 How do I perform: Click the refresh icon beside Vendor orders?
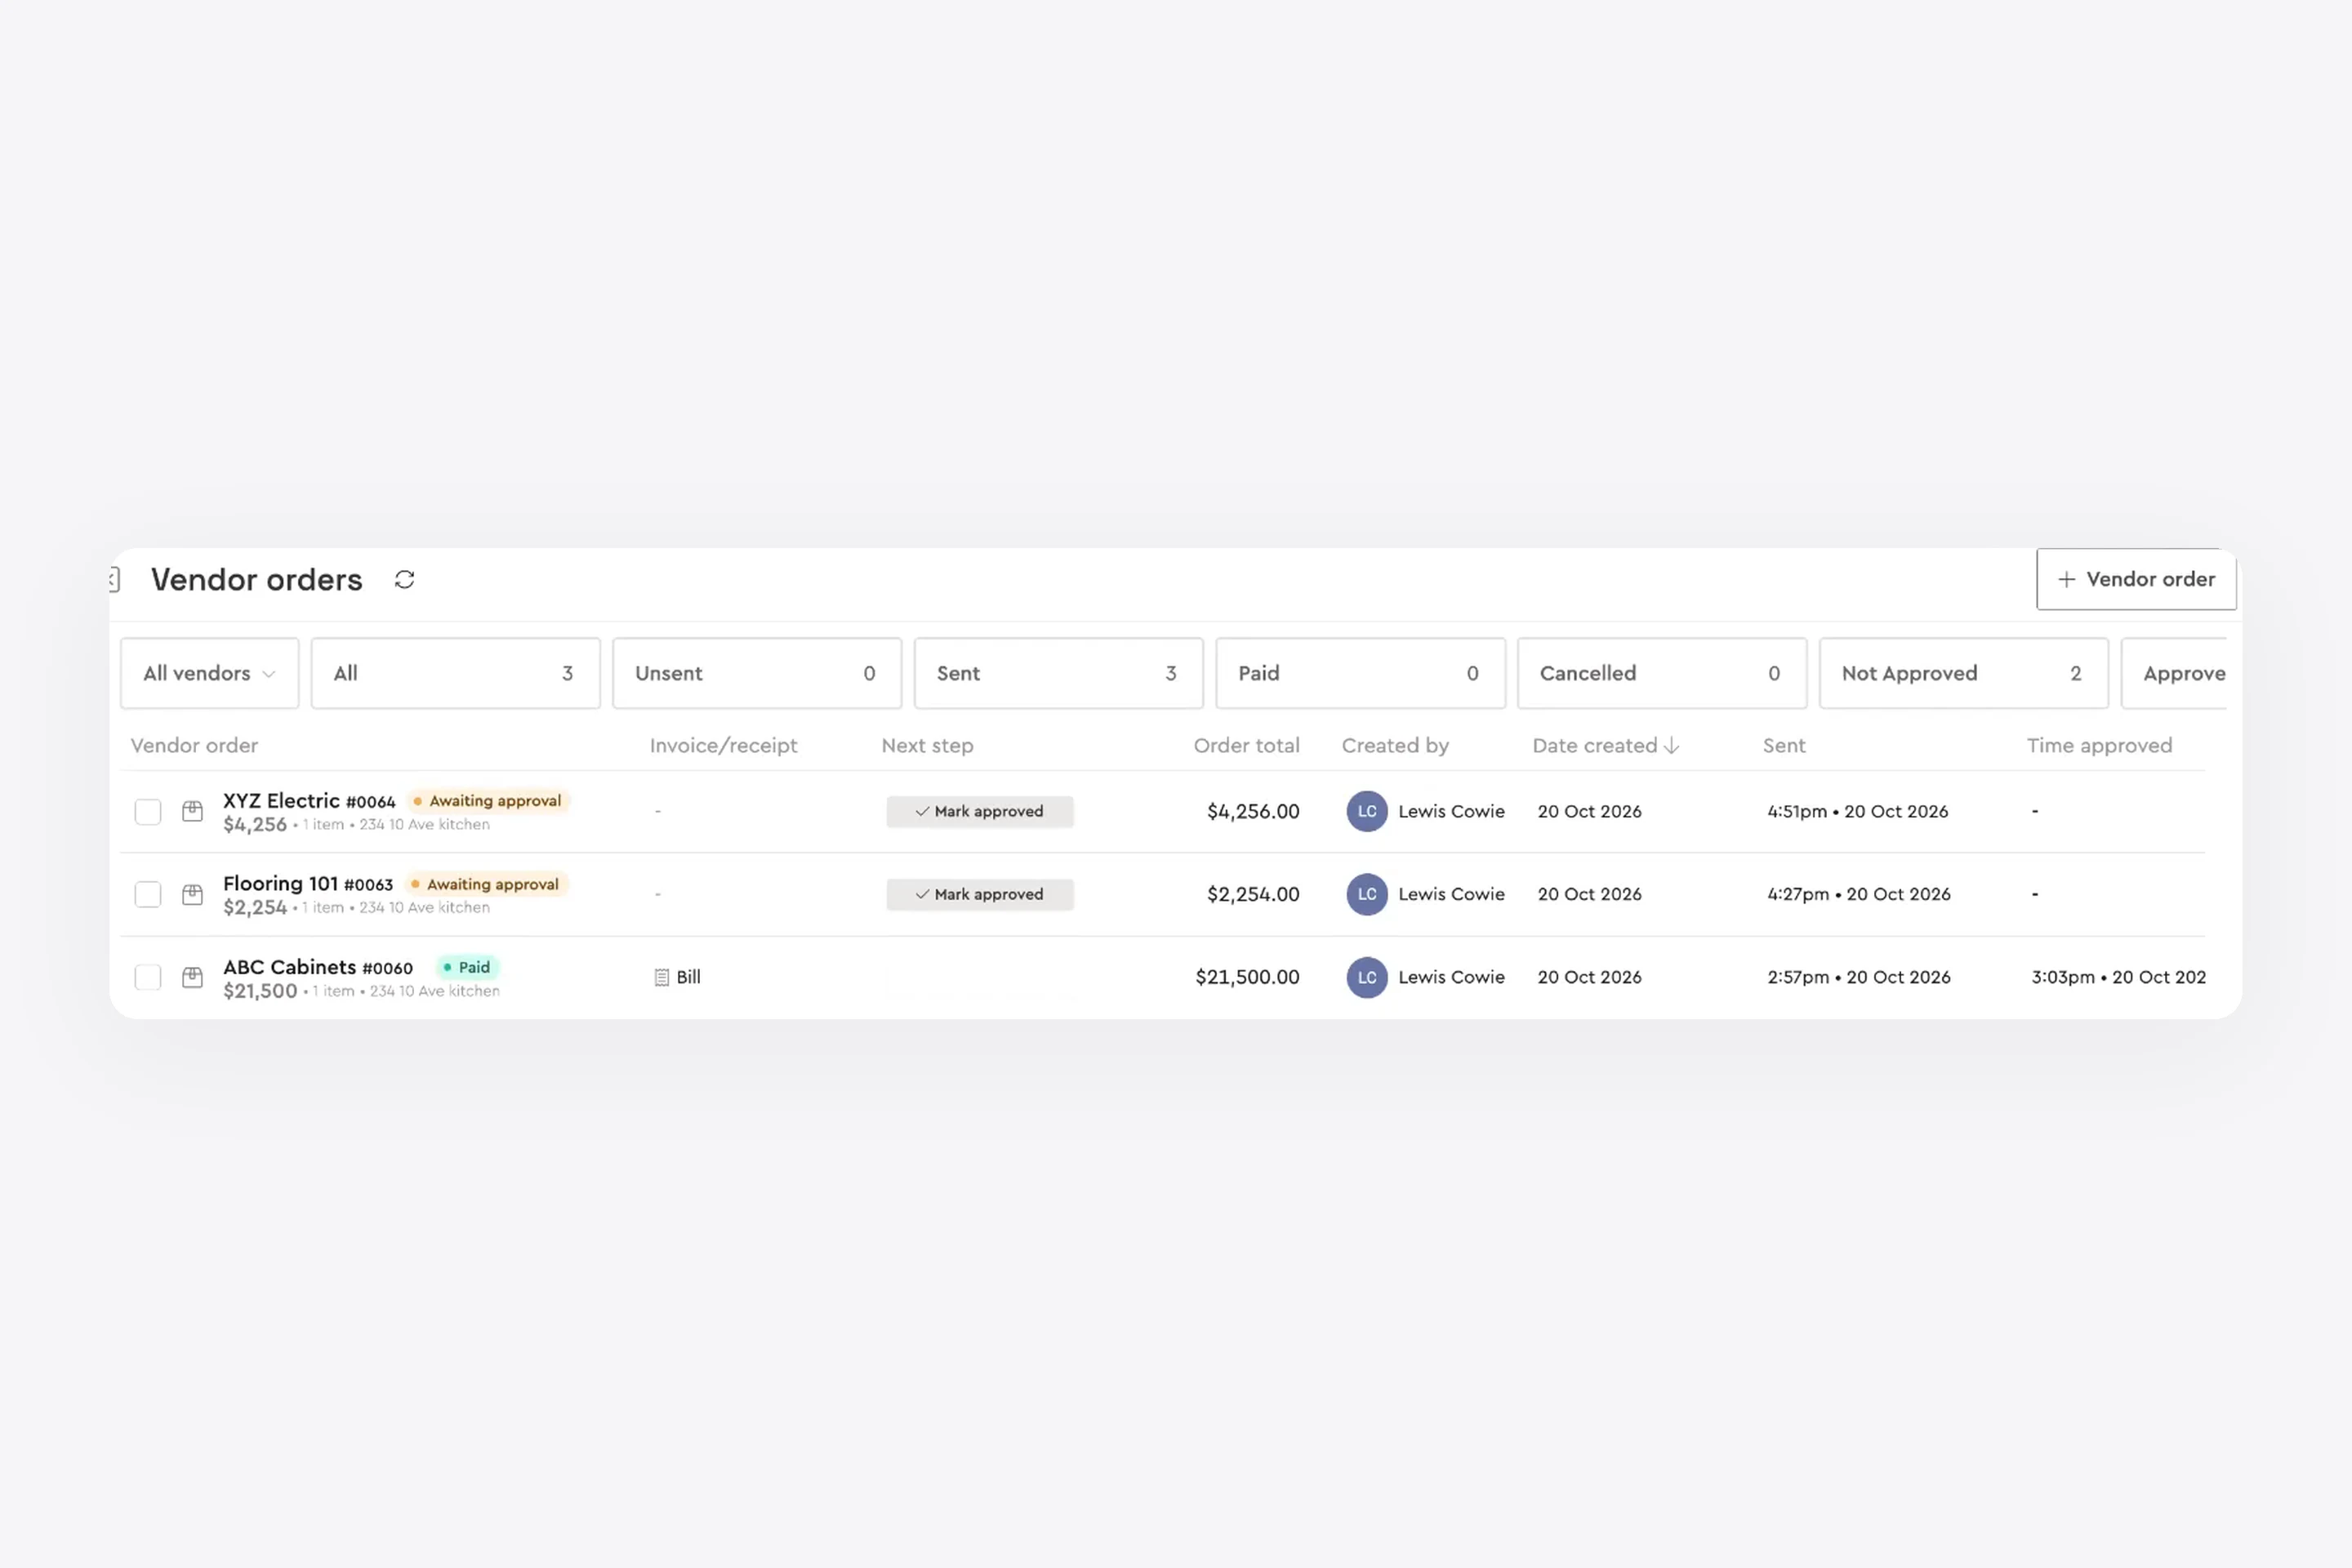(x=404, y=580)
